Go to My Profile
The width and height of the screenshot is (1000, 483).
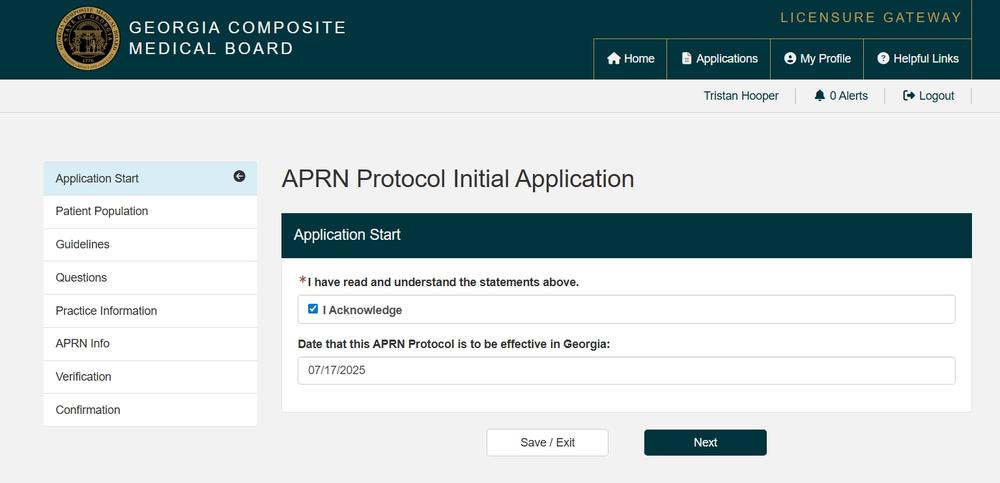coord(817,59)
